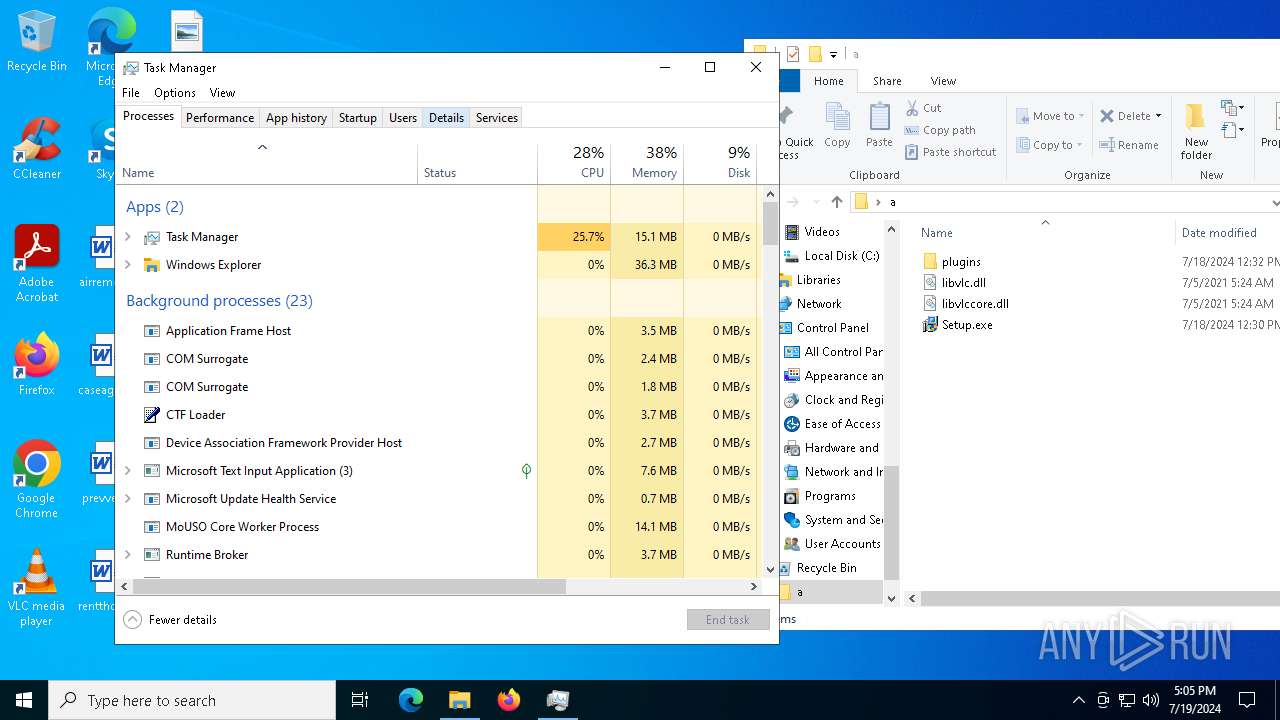The height and width of the screenshot is (720, 1280).
Task: Click Rename in Explorer ribbon
Action: point(1129,145)
